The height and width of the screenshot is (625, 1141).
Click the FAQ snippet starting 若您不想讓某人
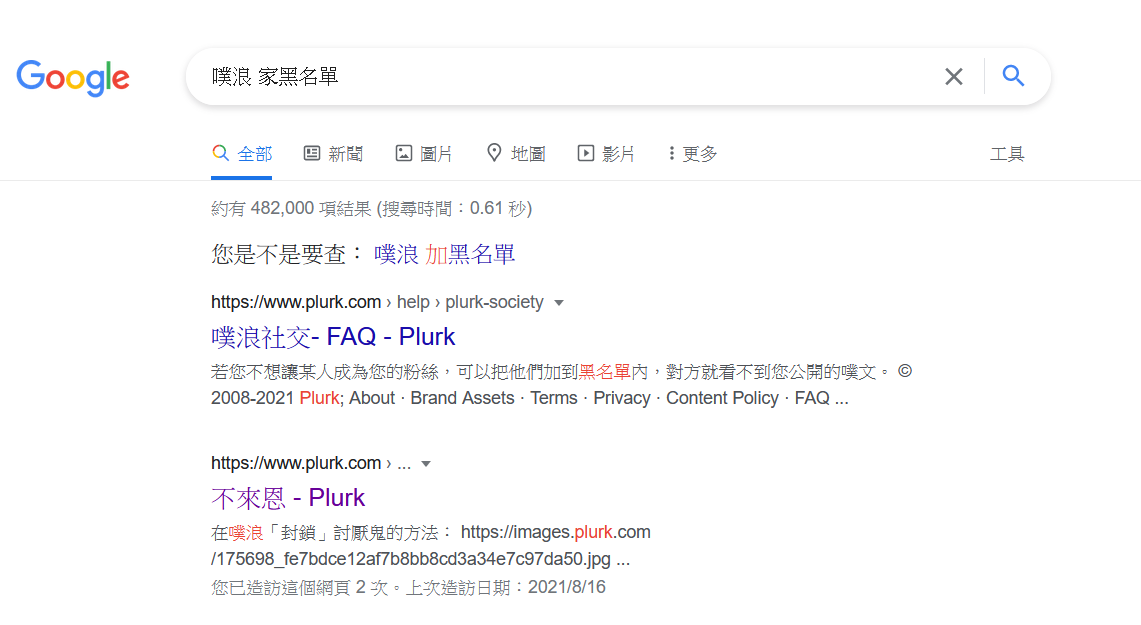[x=561, y=385]
